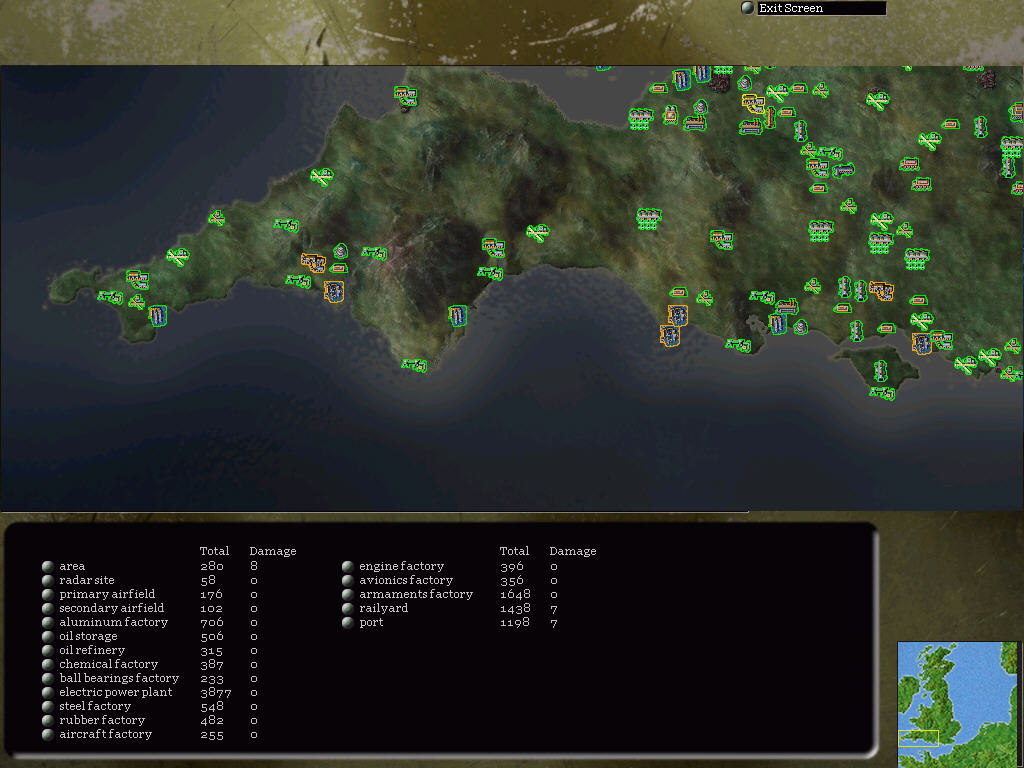Select the orange port icon on Cornwall's south coast

[334, 291]
